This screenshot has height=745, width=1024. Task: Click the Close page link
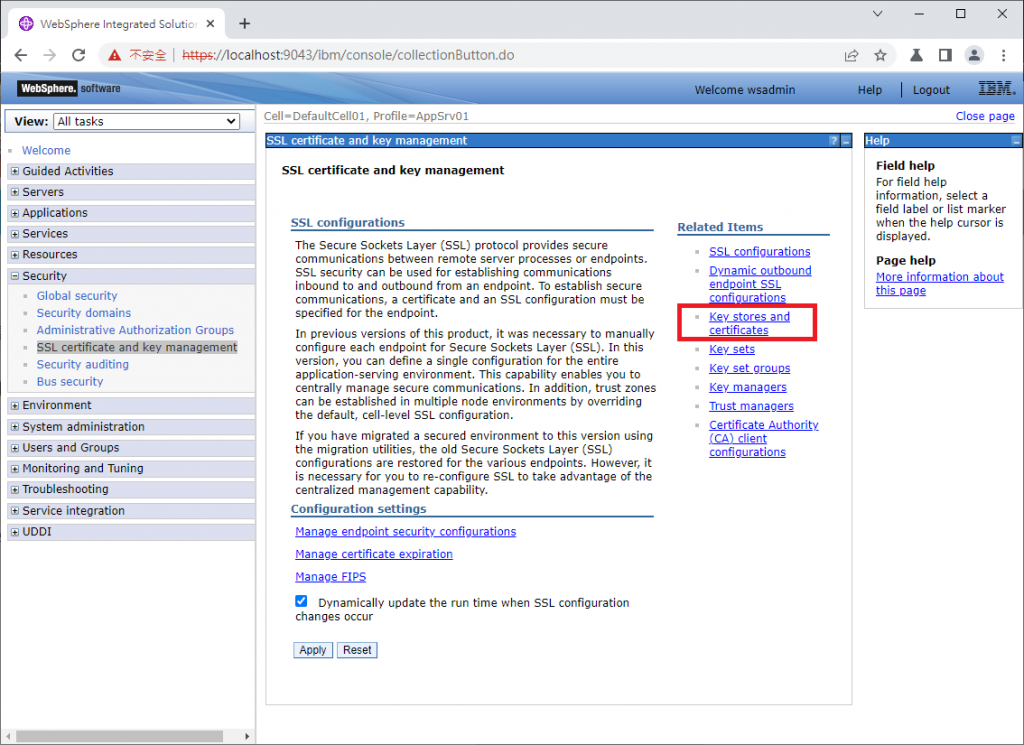coord(985,116)
